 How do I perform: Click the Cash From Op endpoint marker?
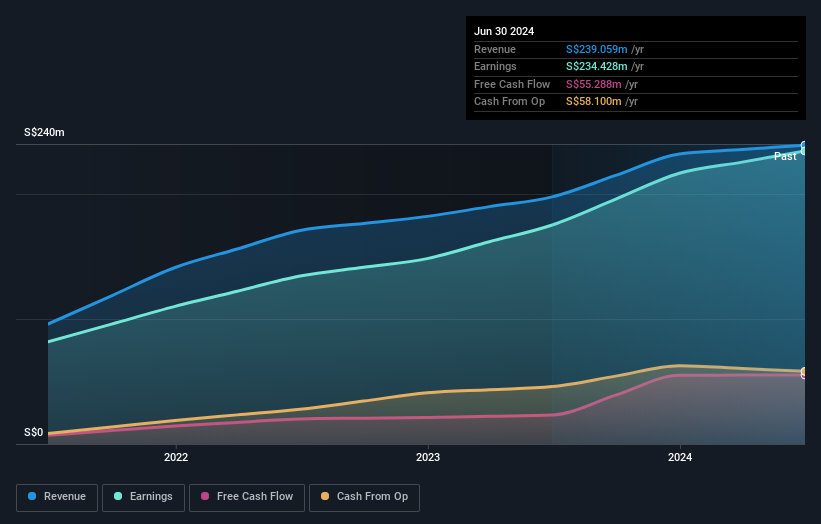804,371
